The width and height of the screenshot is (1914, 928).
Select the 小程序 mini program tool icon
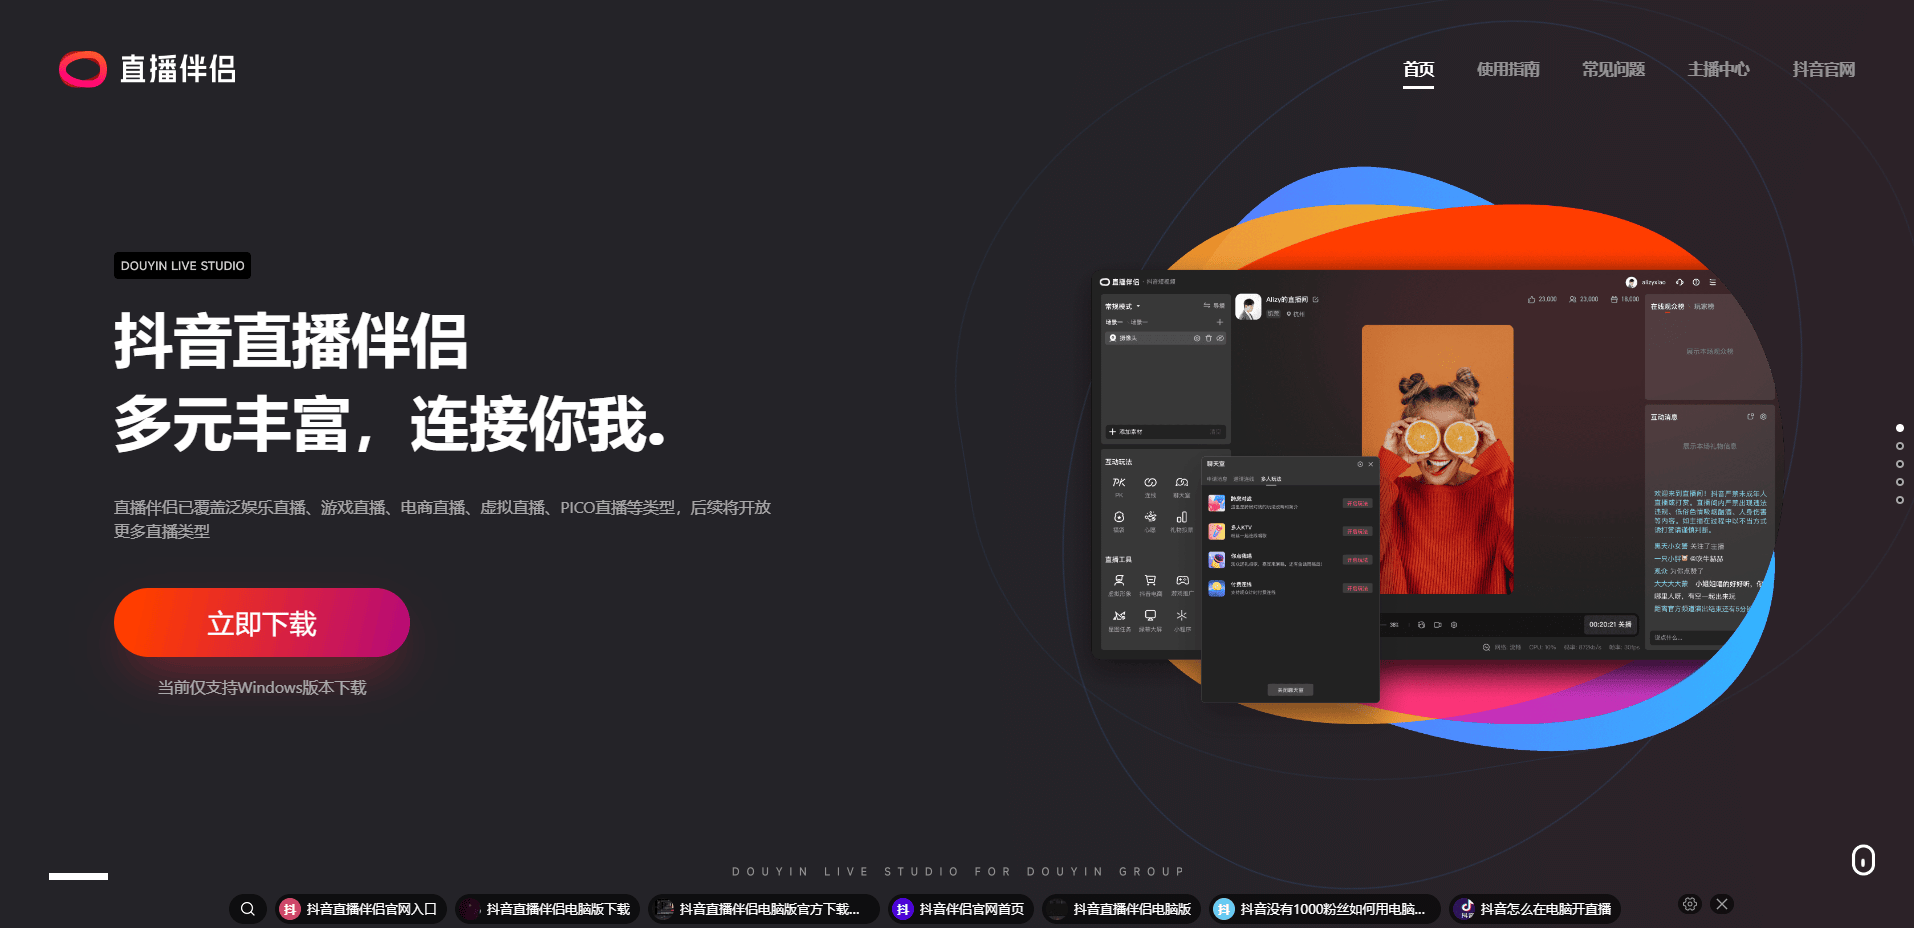tap(1181, 615)
